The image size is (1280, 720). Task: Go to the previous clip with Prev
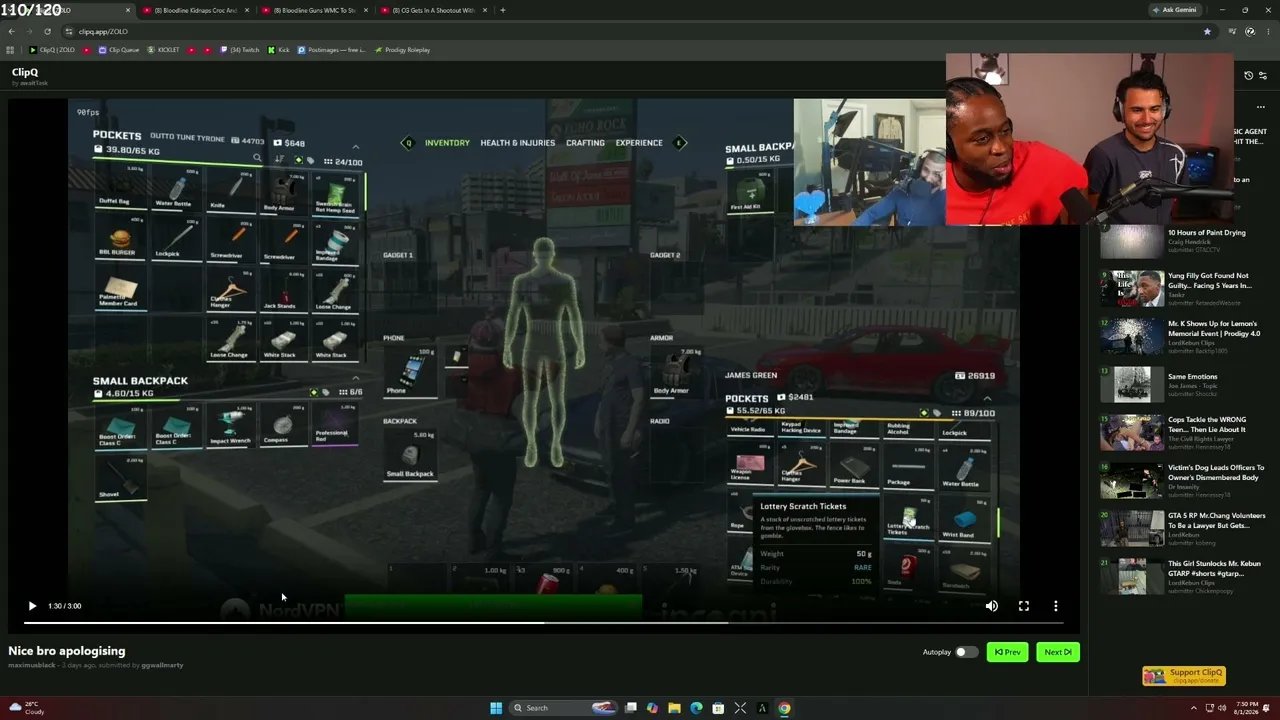point(1007,652)
